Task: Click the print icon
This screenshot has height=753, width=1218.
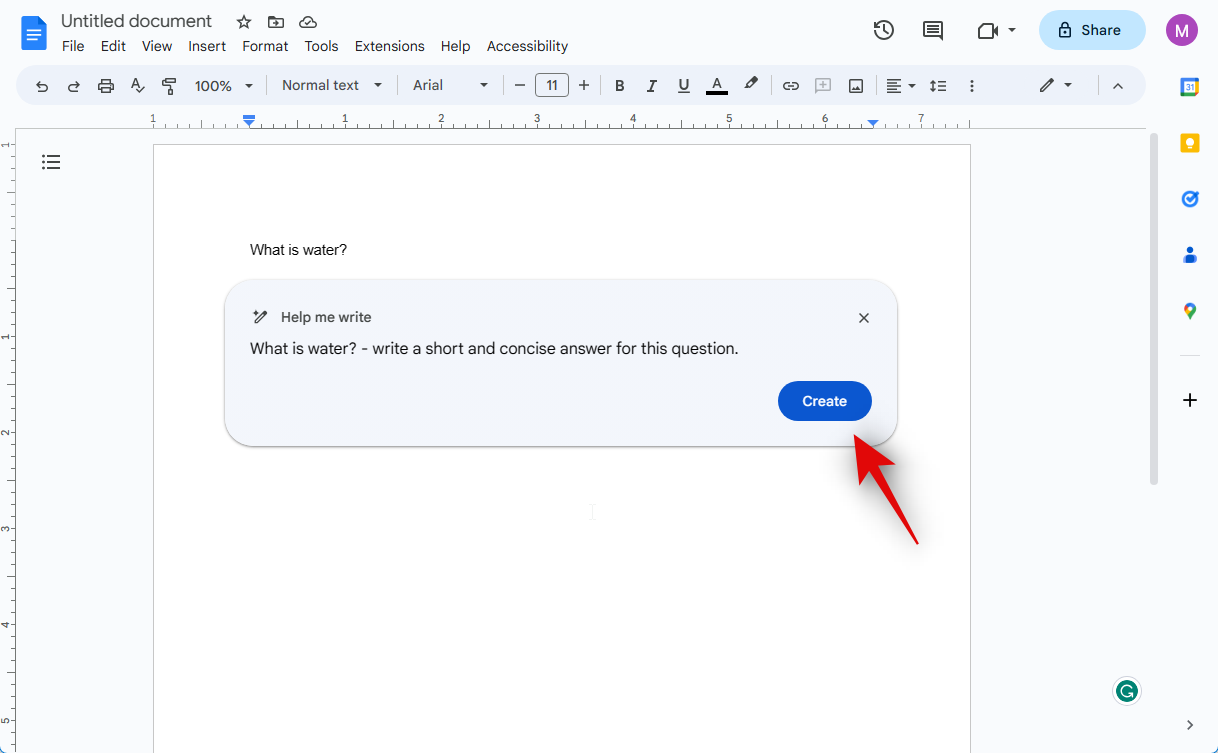Action: (106, 86)
